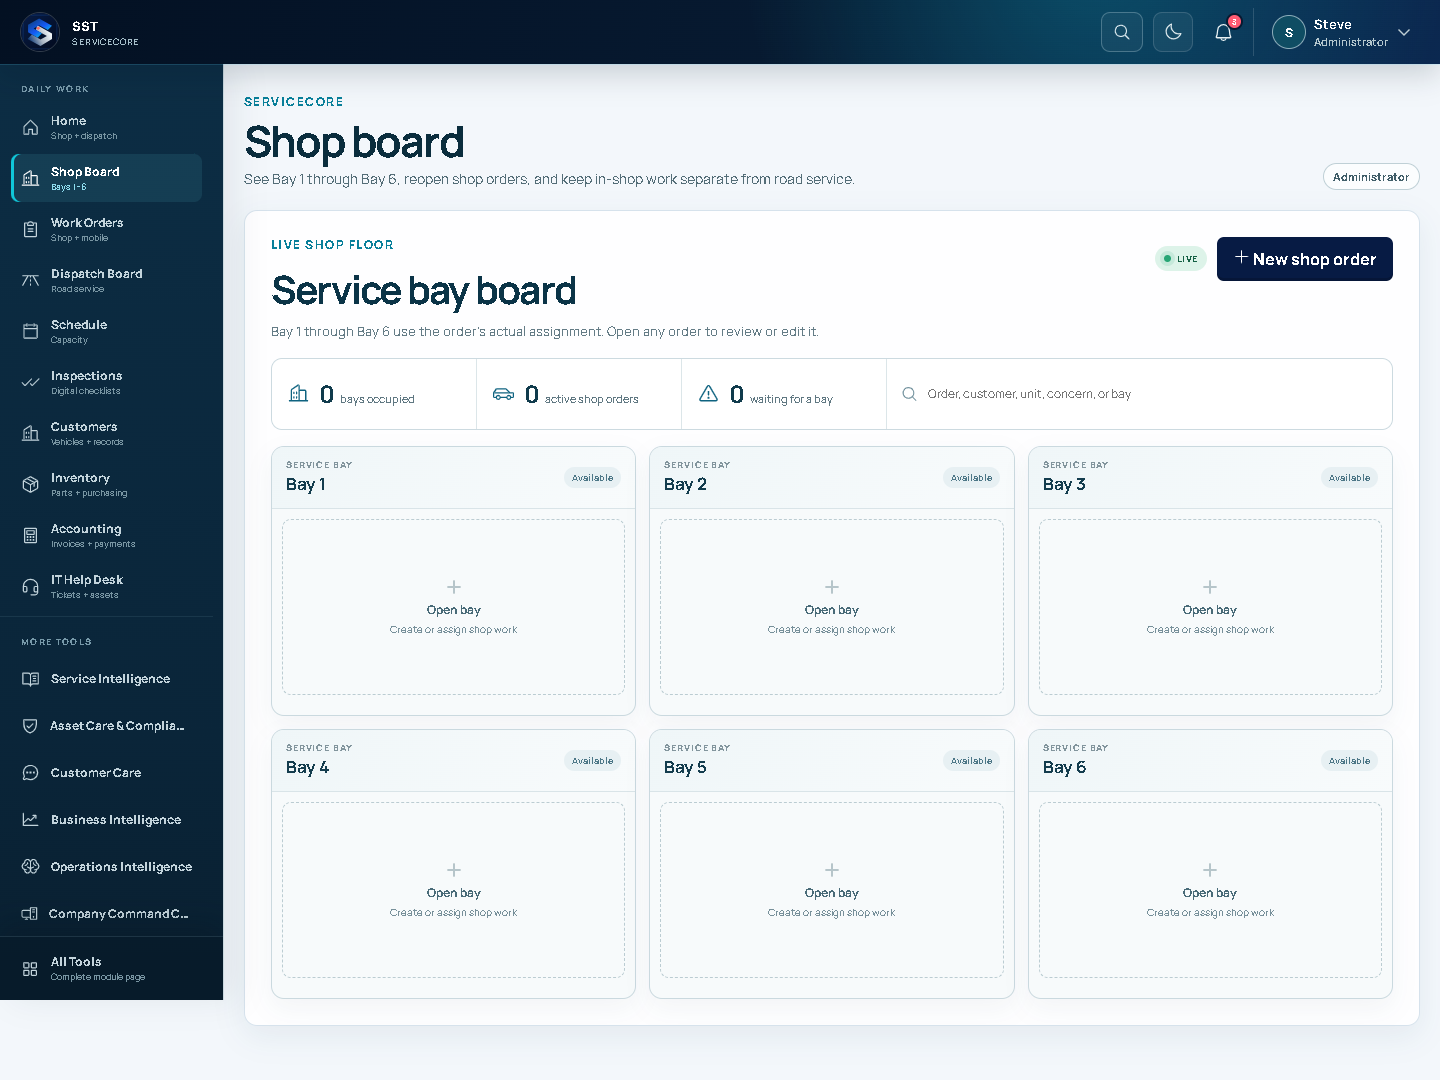
Task: Click the IT Help Desk headset icon
Action: 31,586
